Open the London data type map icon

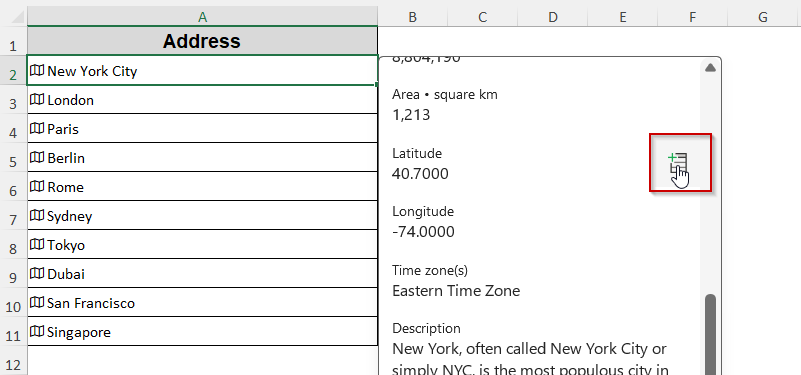click(x=37, y=99)
